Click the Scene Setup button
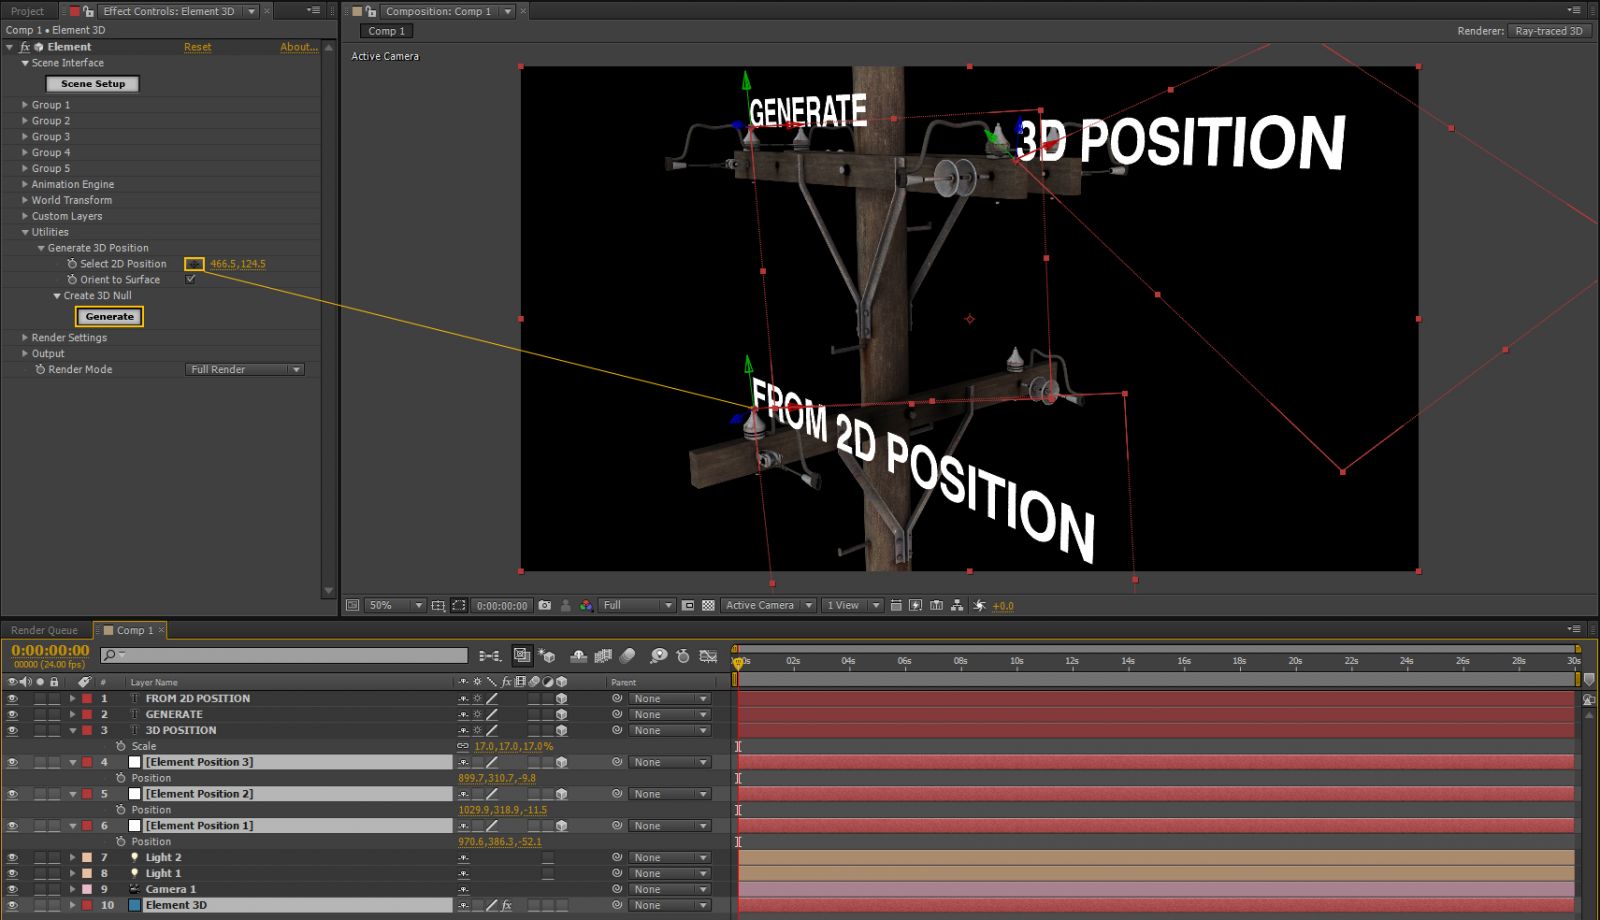 click(x=93, y=84)
